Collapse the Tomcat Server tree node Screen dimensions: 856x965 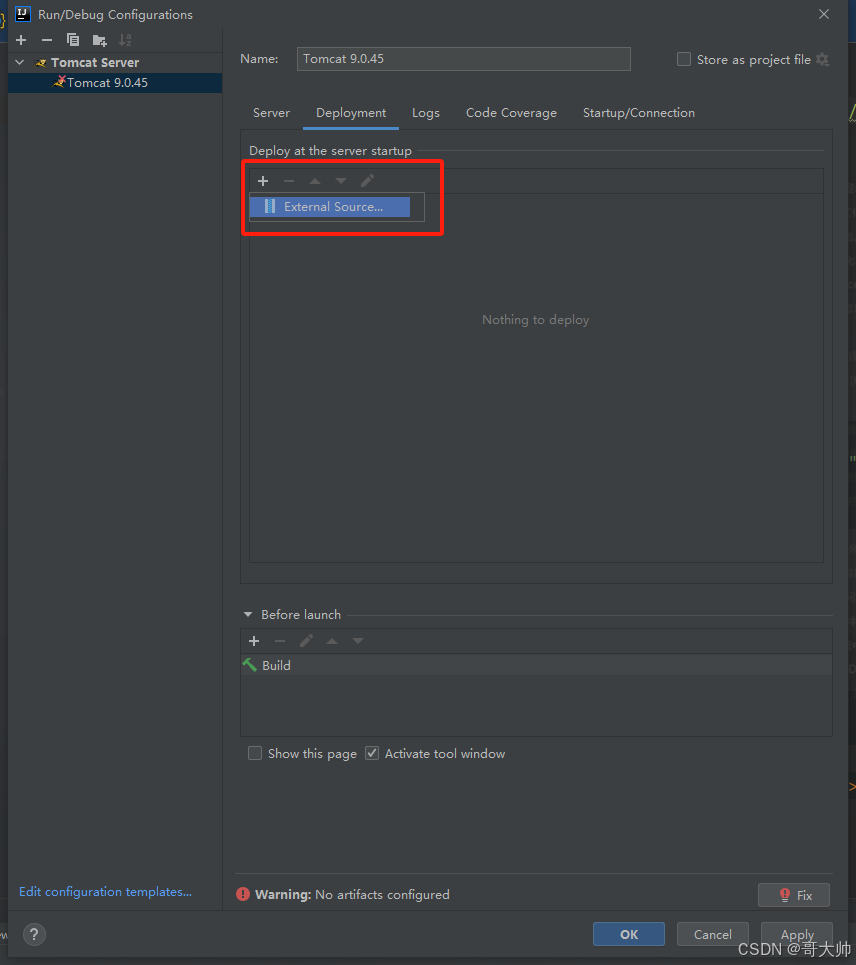pyautogui.click(x=20, y=62)
